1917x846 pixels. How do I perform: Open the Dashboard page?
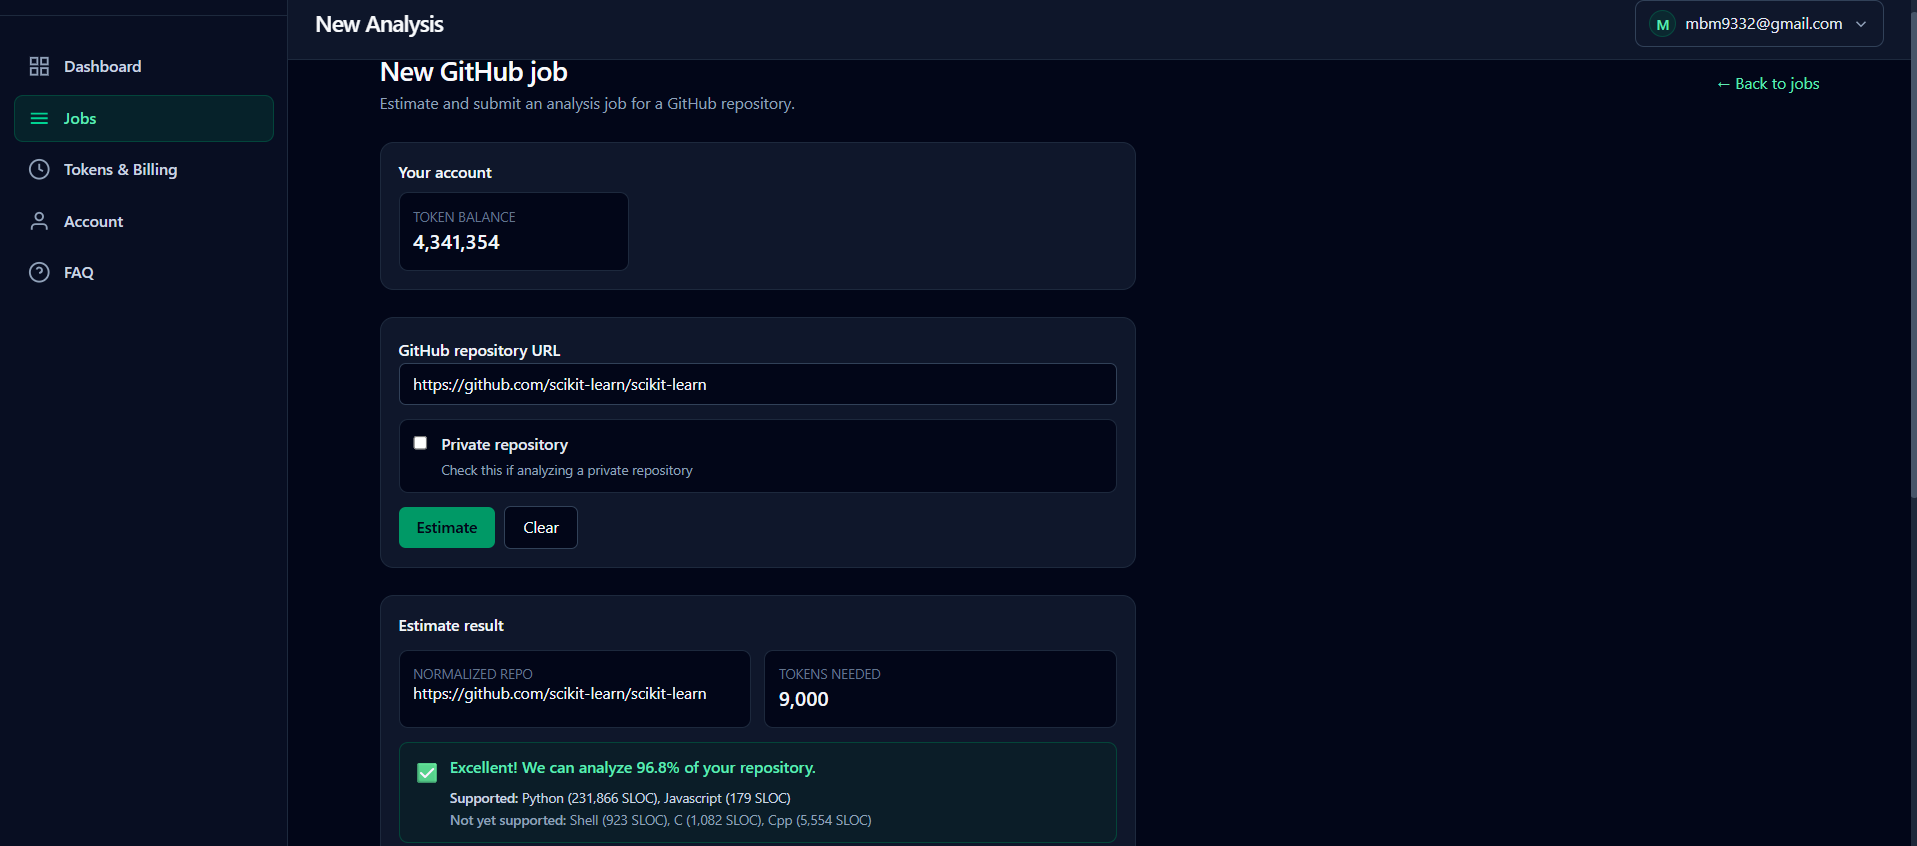(x=144, y=66)
